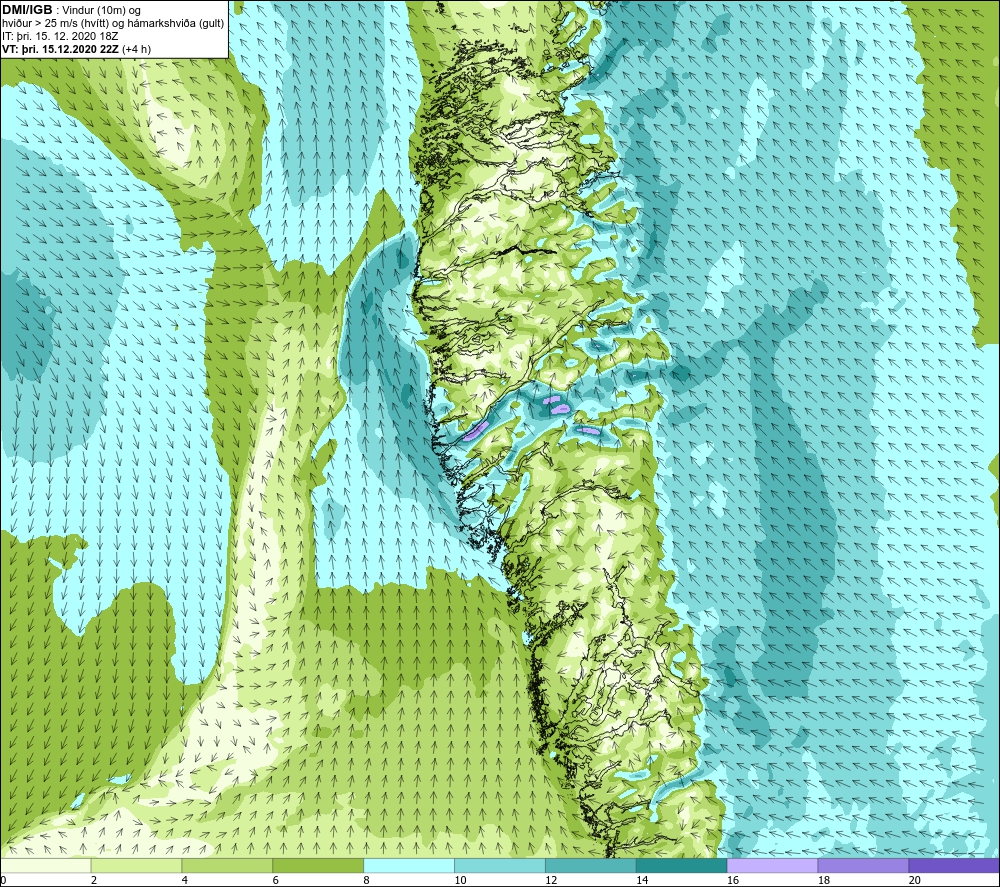Screen dimensions: 1000x887
Task: Click the 'IT: þri. 15. 12. 2020 18Z' line
Action: (x=60, y=36)
